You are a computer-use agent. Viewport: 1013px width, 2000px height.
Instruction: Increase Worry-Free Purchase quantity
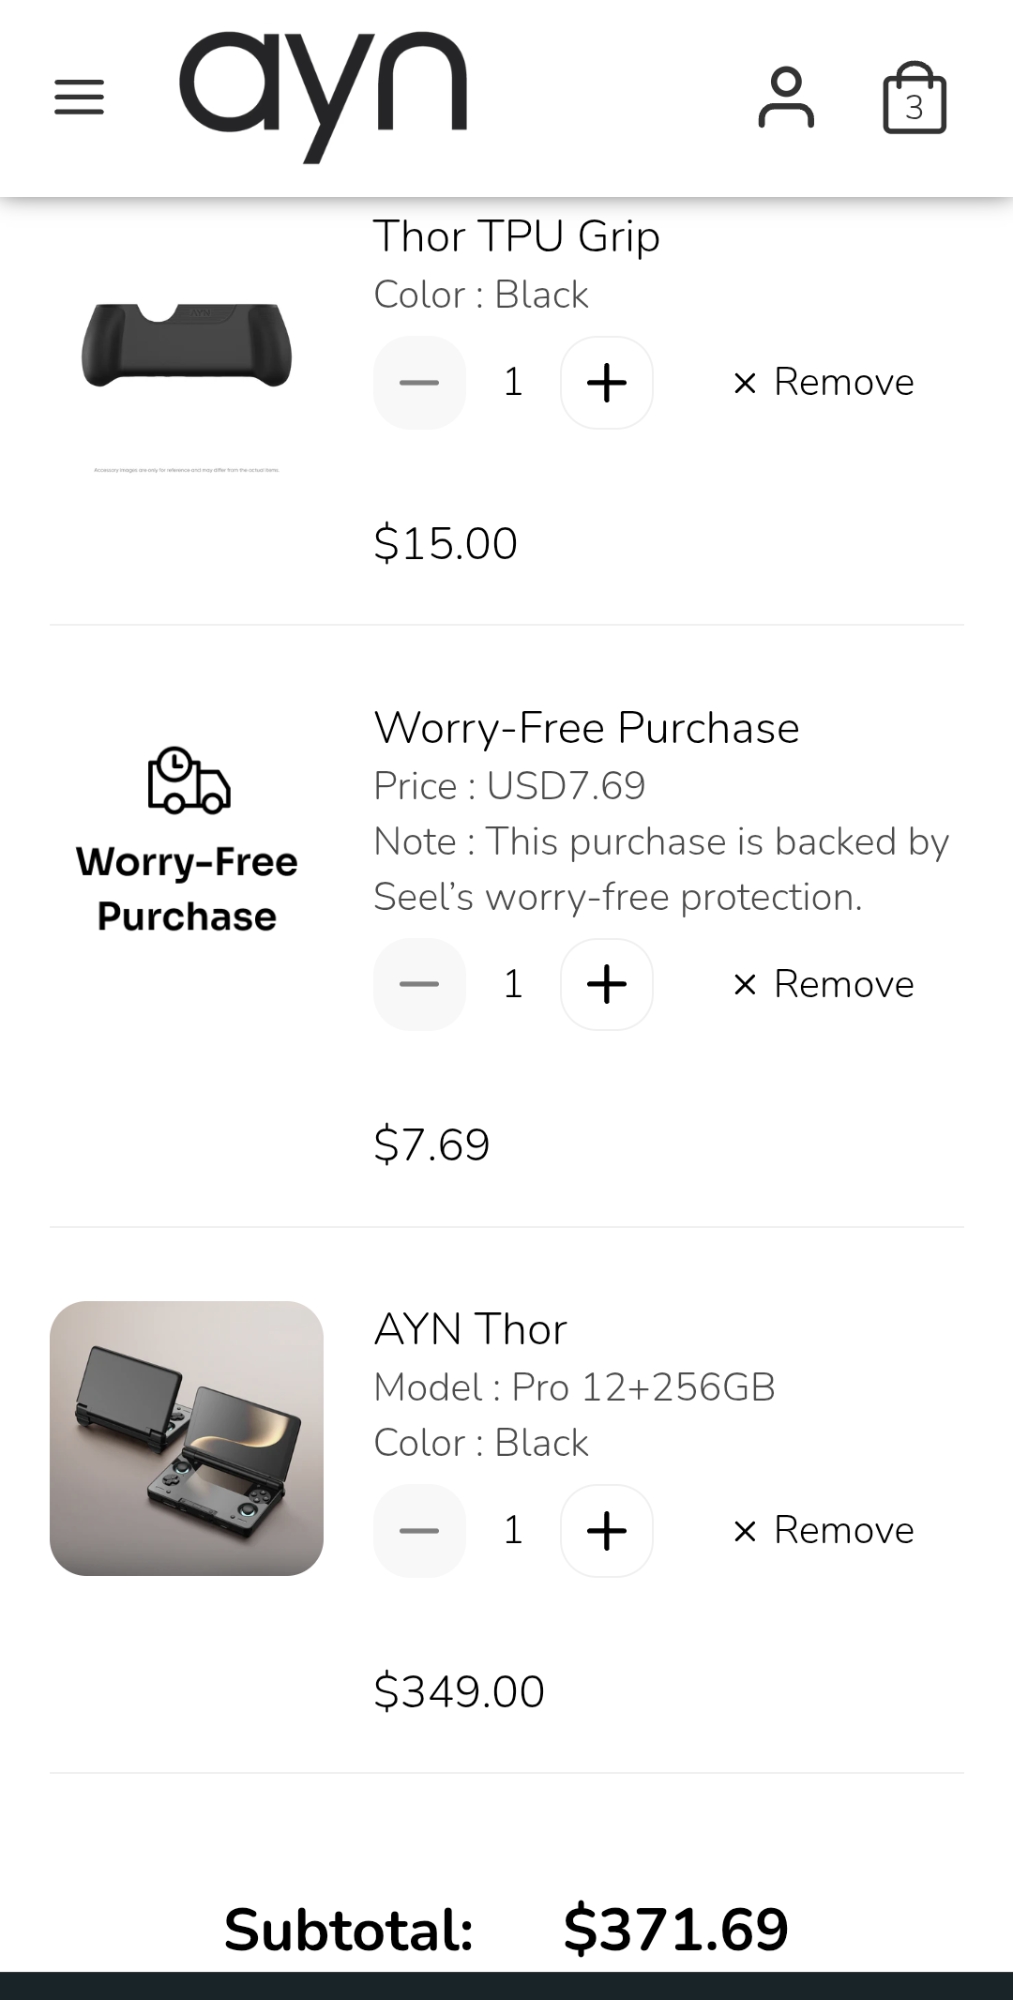pos(606,985)
